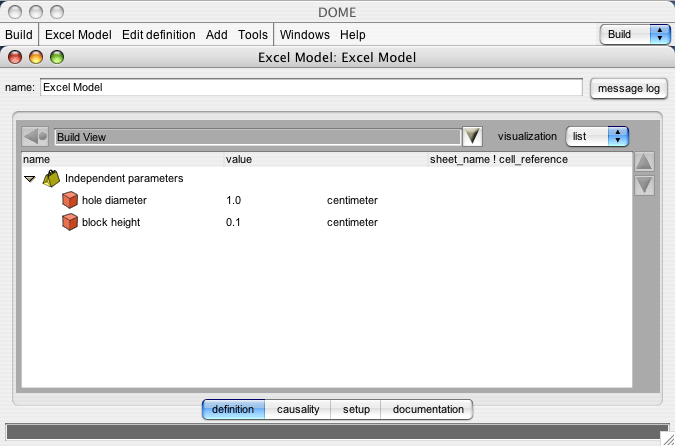This screenshot has height=446, width=675.
Task: Open the Edit definition menu
Action: [158, 35]
